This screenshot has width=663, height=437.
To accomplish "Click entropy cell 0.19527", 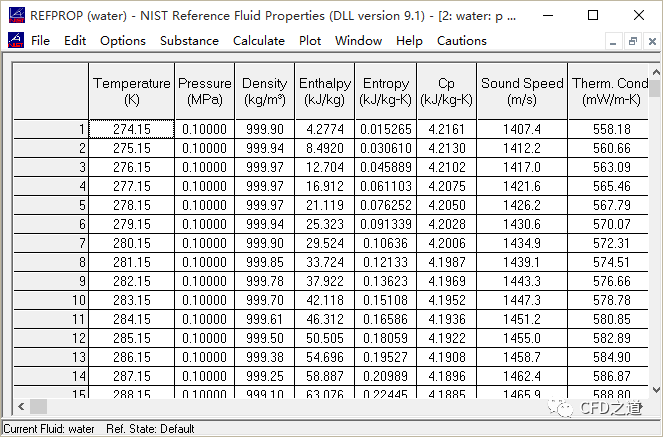I will 386,357.
